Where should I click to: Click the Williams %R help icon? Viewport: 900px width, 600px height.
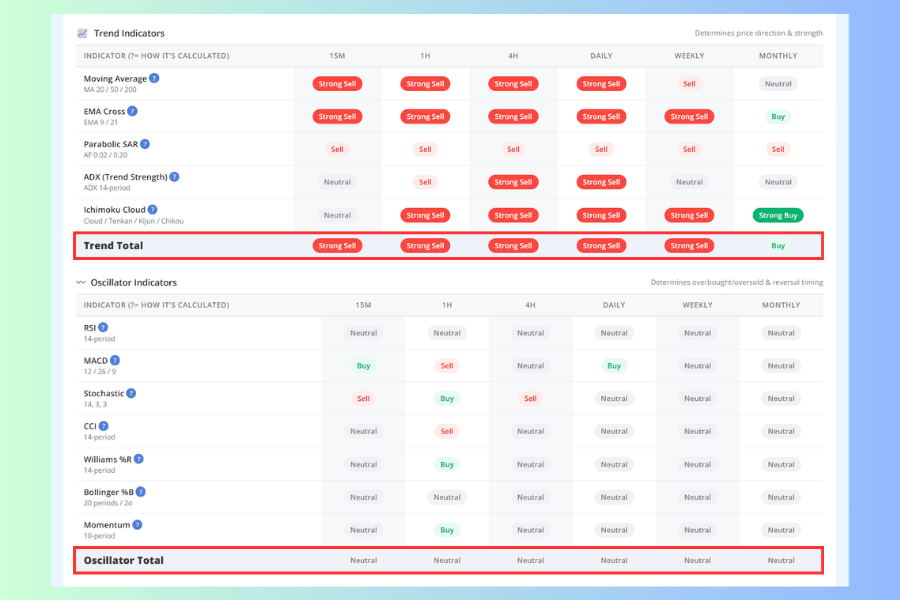[138, 459]
